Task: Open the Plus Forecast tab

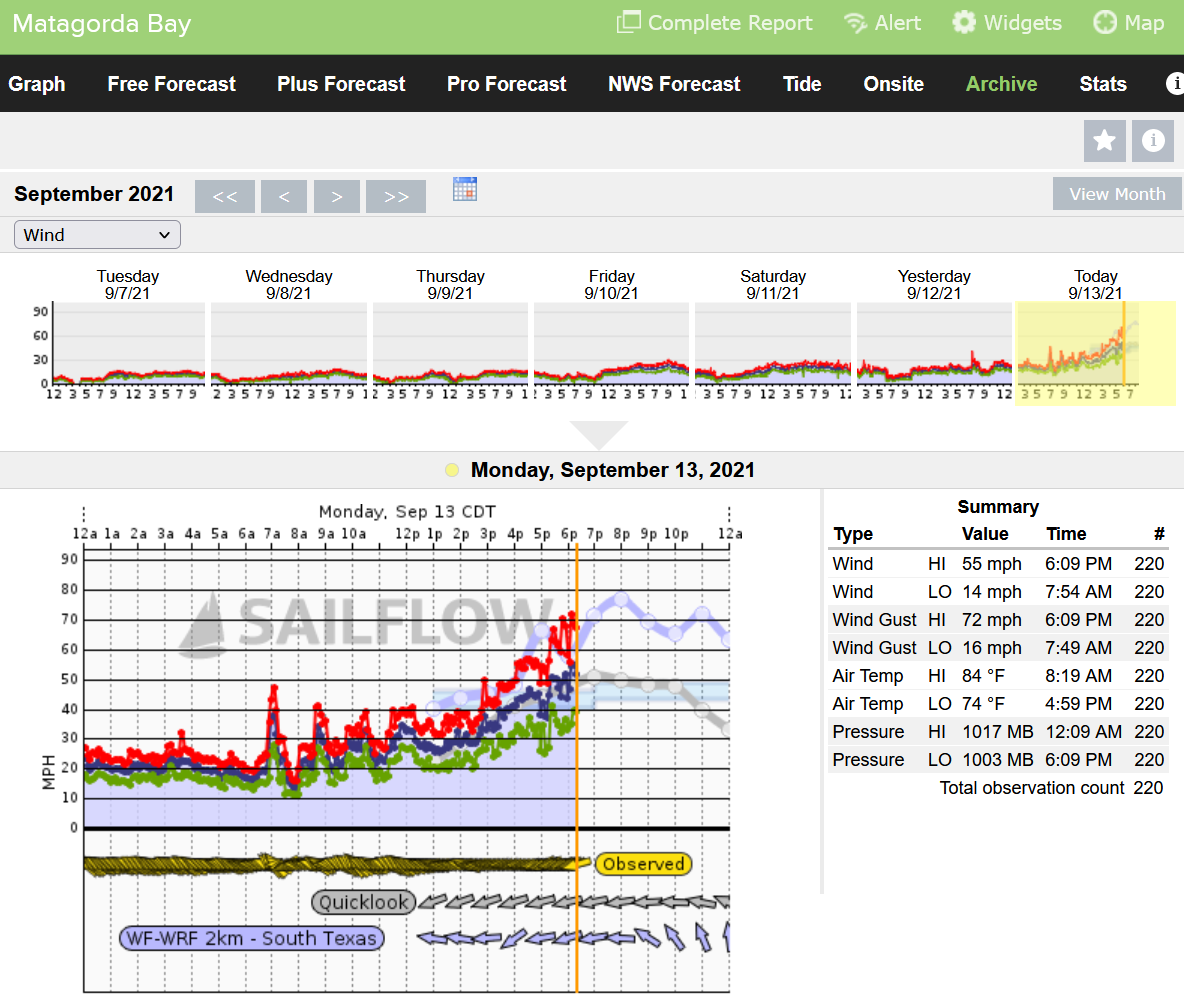Action: pyautogui.click(x=341, y=84)
